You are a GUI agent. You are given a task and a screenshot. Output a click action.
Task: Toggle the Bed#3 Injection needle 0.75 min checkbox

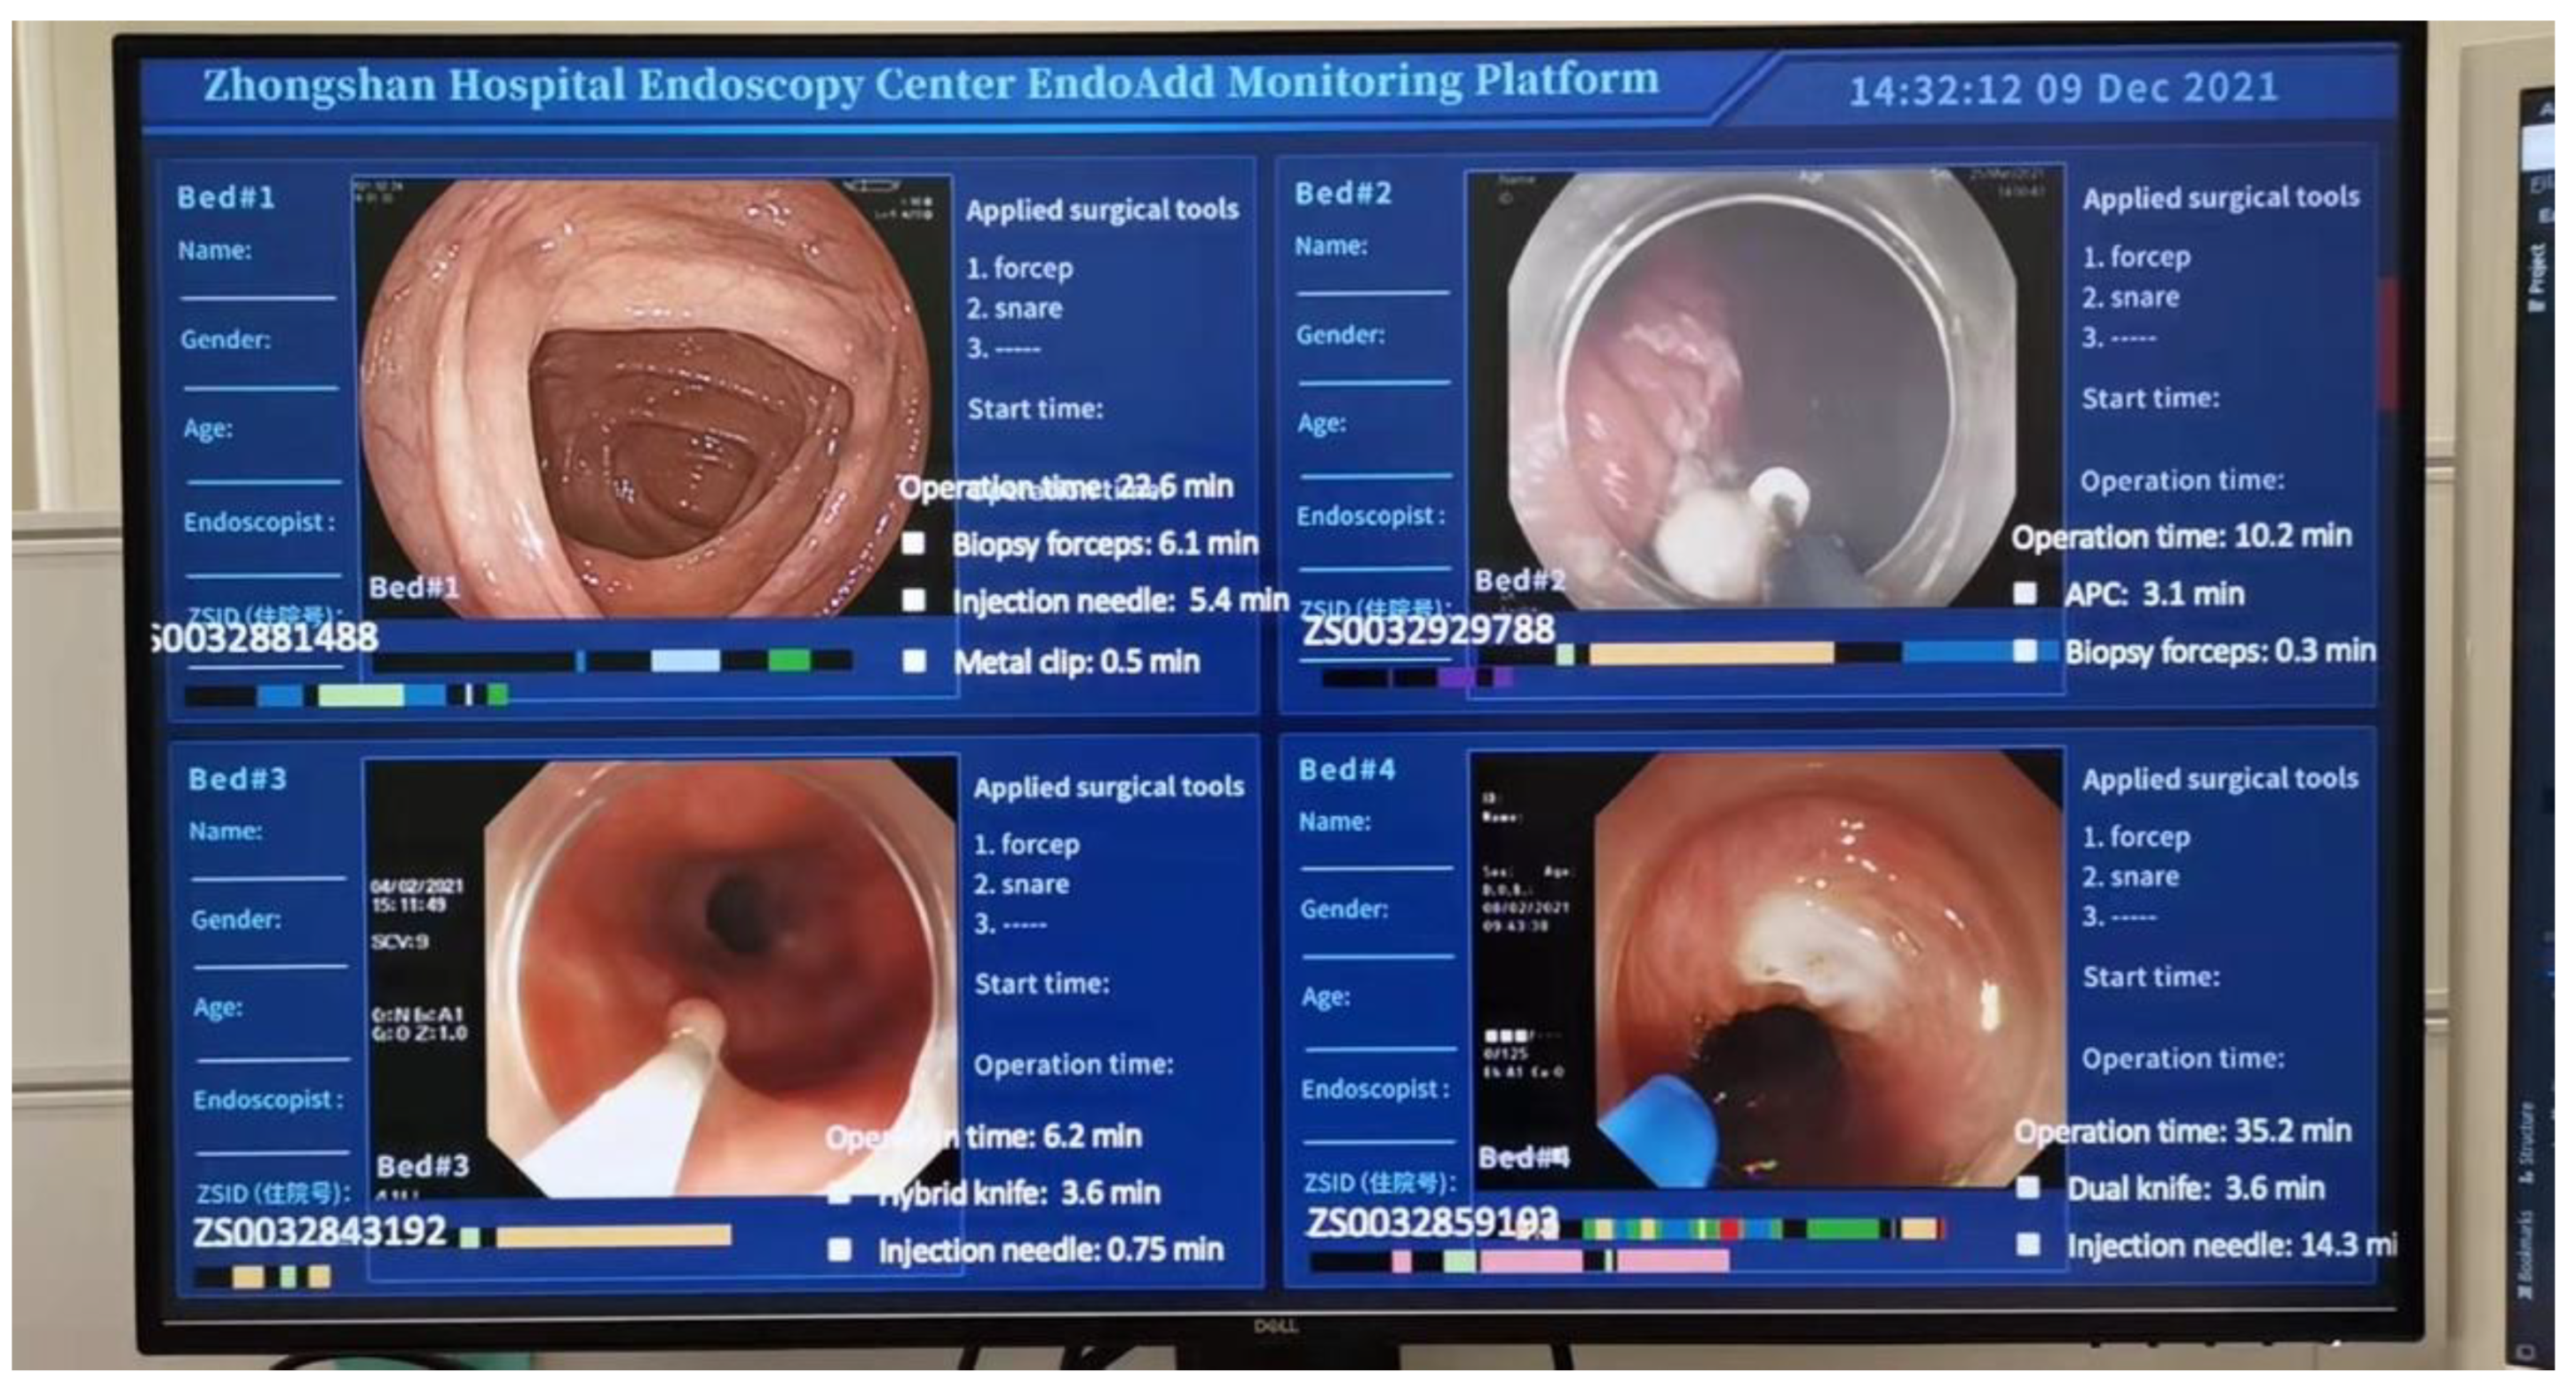[x=840, y=1250]
